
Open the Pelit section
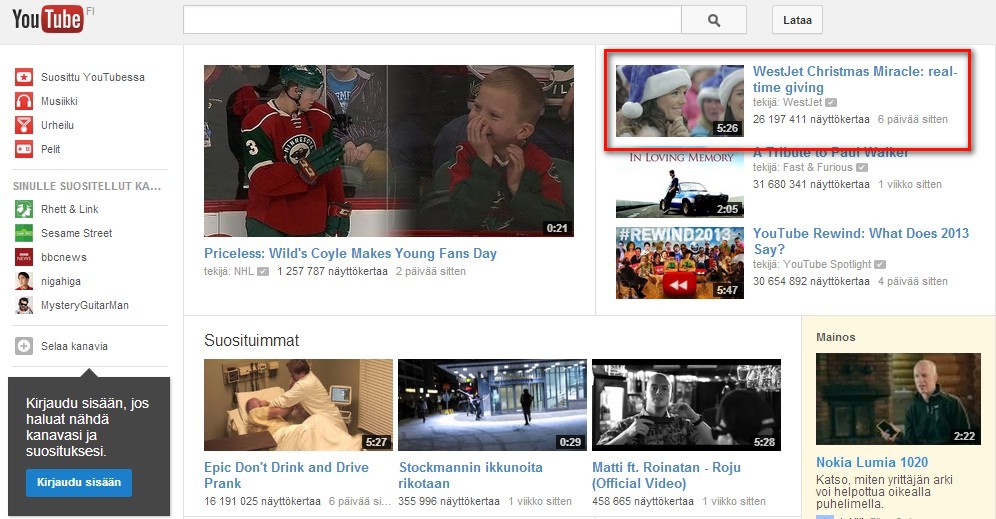click(51, 149)
